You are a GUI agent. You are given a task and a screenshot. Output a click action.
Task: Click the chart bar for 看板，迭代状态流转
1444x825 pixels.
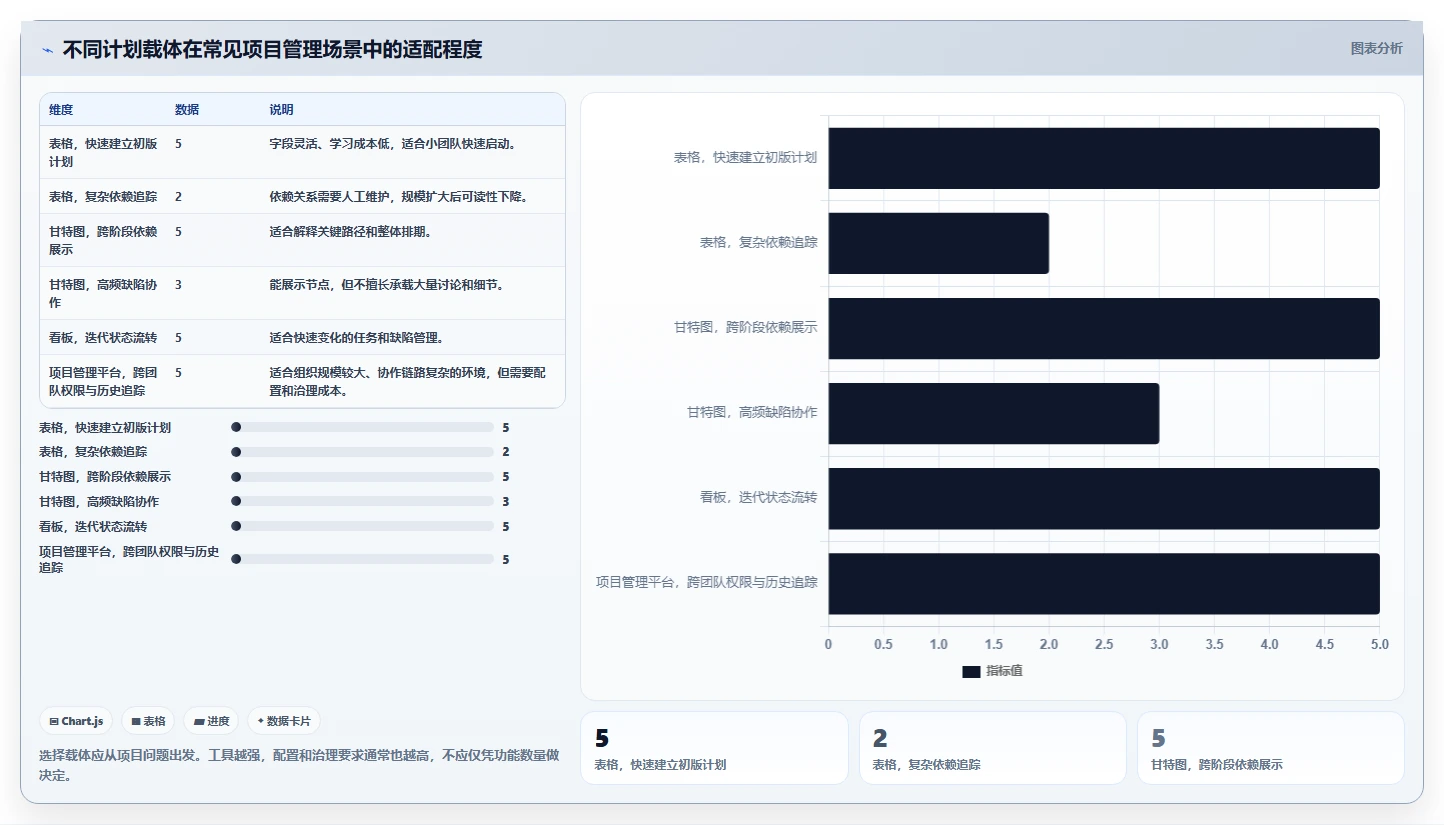(x=1104, y=498)
